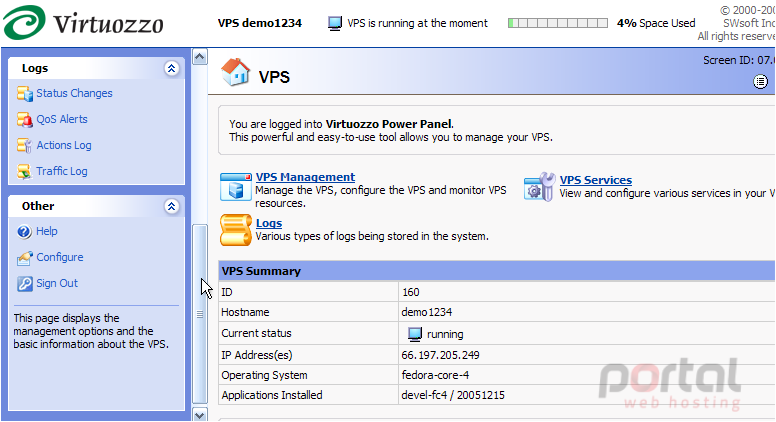Collapse the Other sidebar section
776x422 pixels.
click(171, 206)
